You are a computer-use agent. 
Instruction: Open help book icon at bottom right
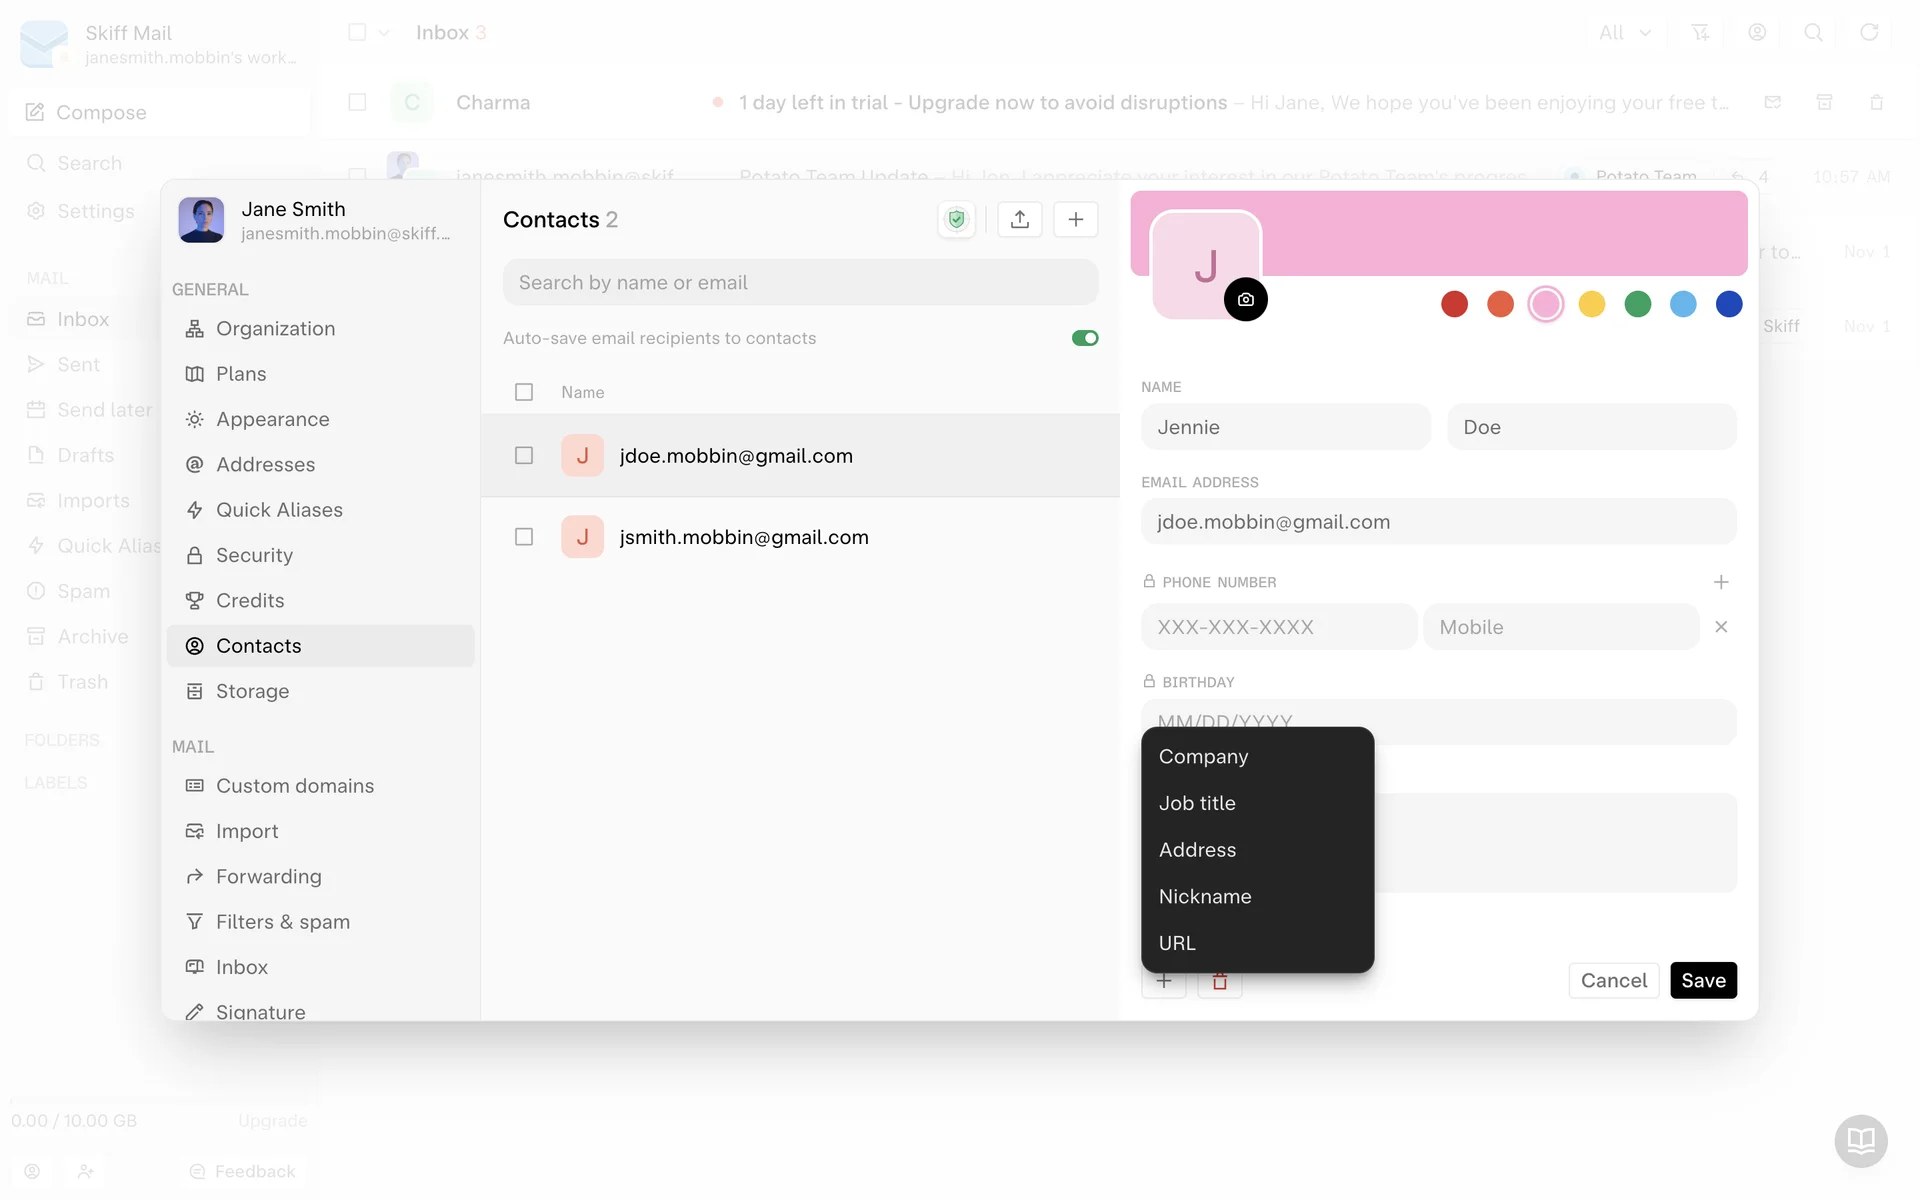(1860, 1140)
